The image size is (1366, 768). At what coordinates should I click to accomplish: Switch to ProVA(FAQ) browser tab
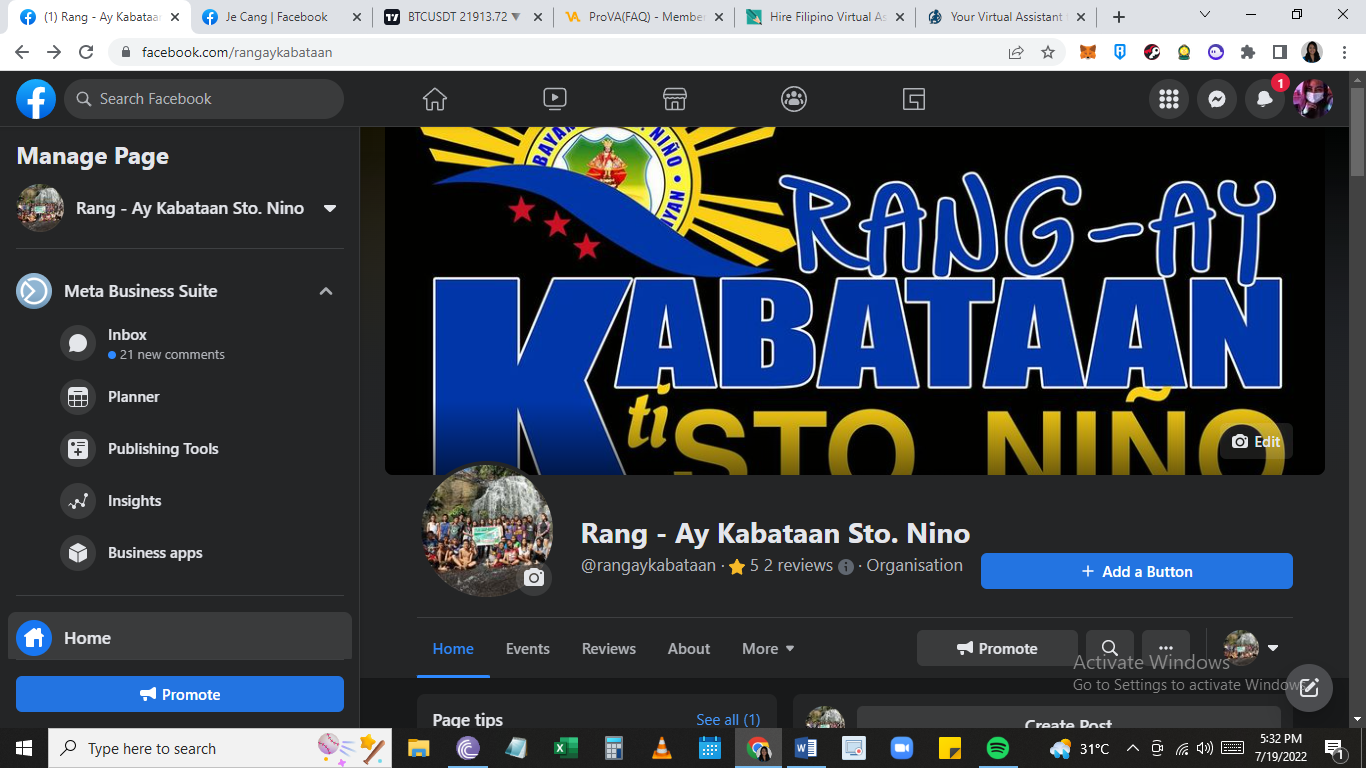642,17
